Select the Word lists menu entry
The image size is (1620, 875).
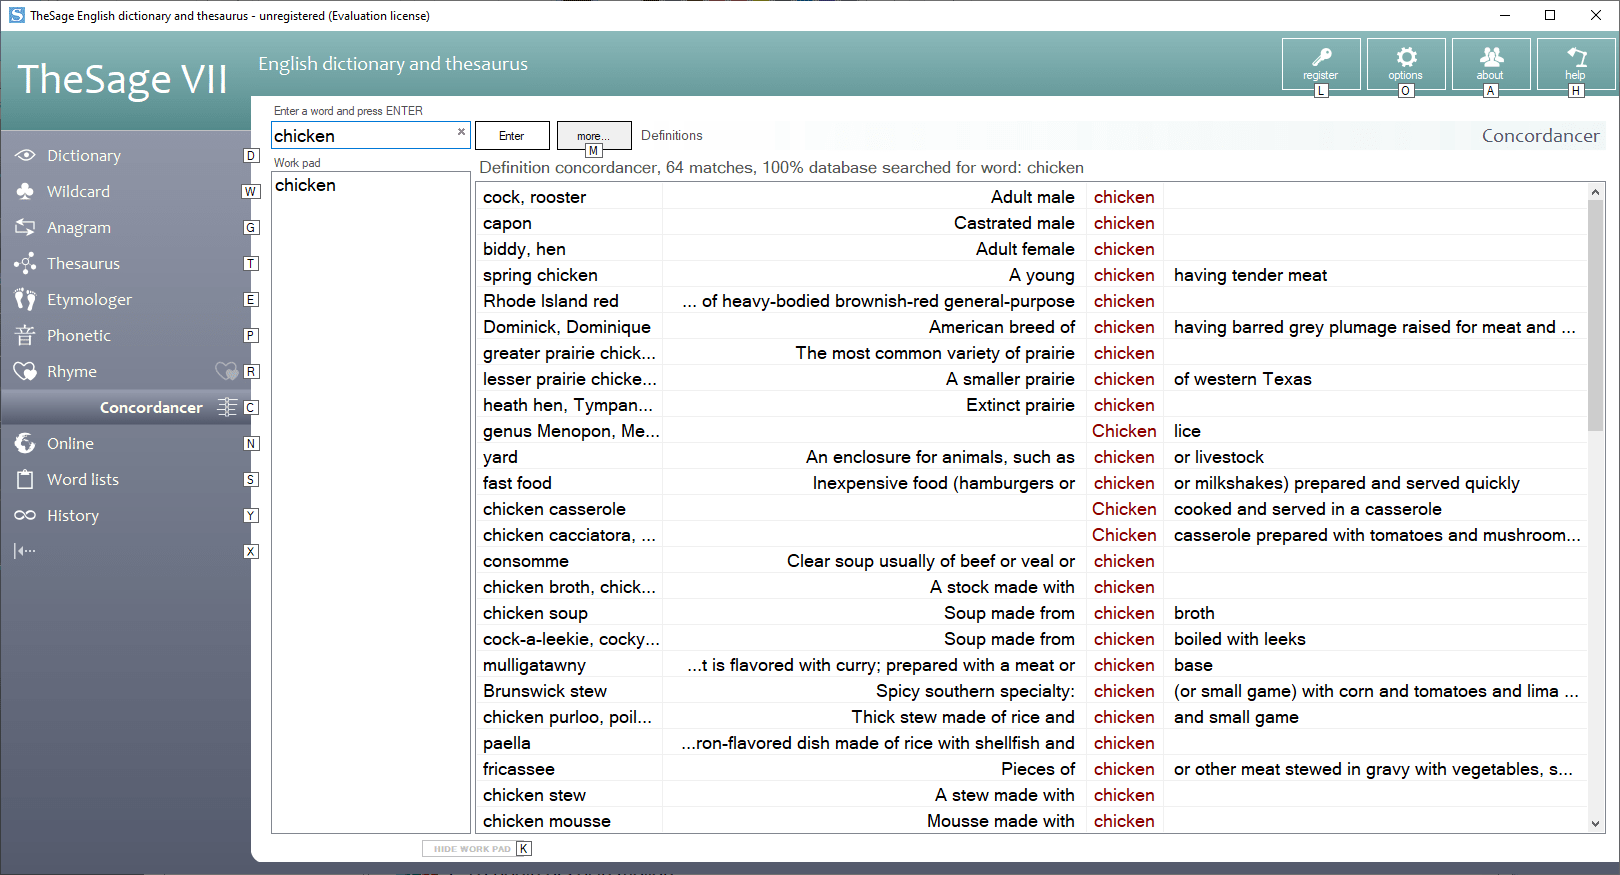pyautogui.click(x=83, y=479)
